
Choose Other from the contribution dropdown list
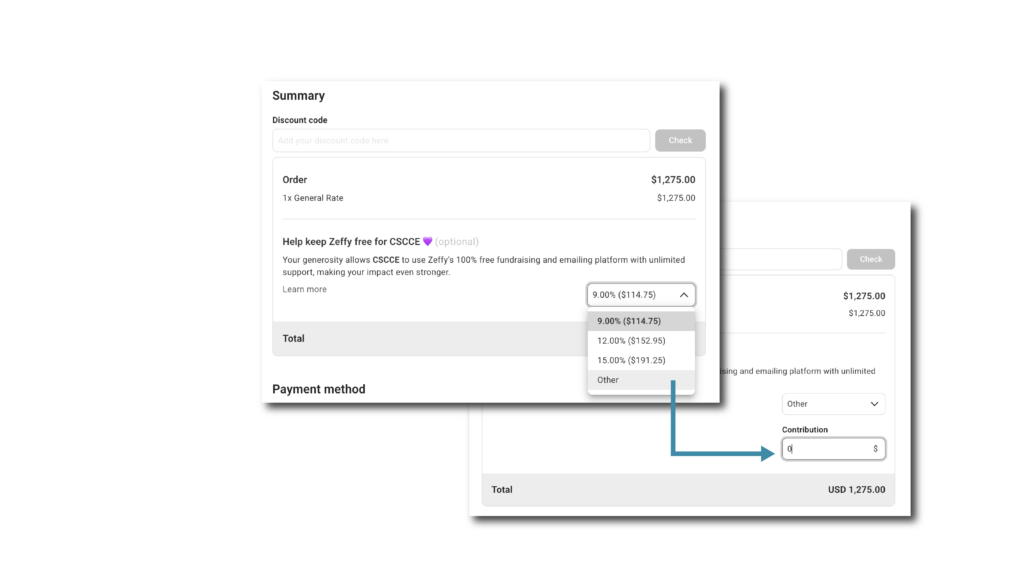[x=608, y=380]
